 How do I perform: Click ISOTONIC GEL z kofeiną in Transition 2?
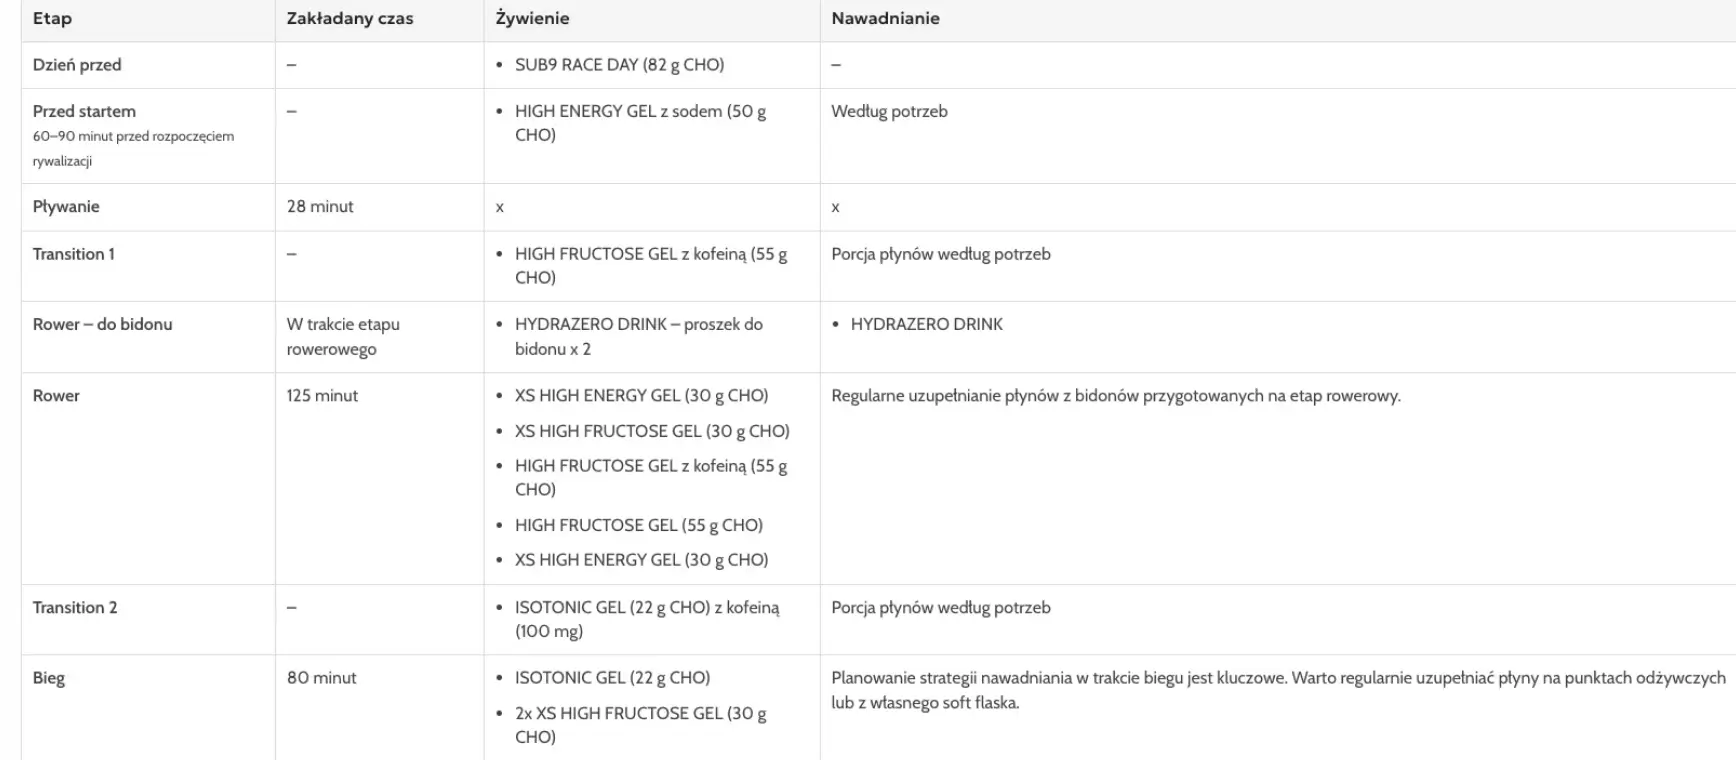point(647,619)
